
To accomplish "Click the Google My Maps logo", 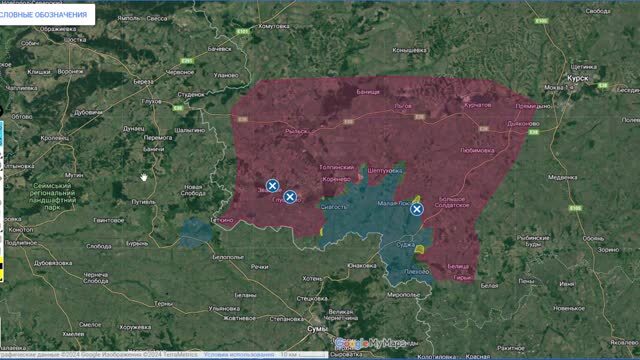I will pos(369,344).
